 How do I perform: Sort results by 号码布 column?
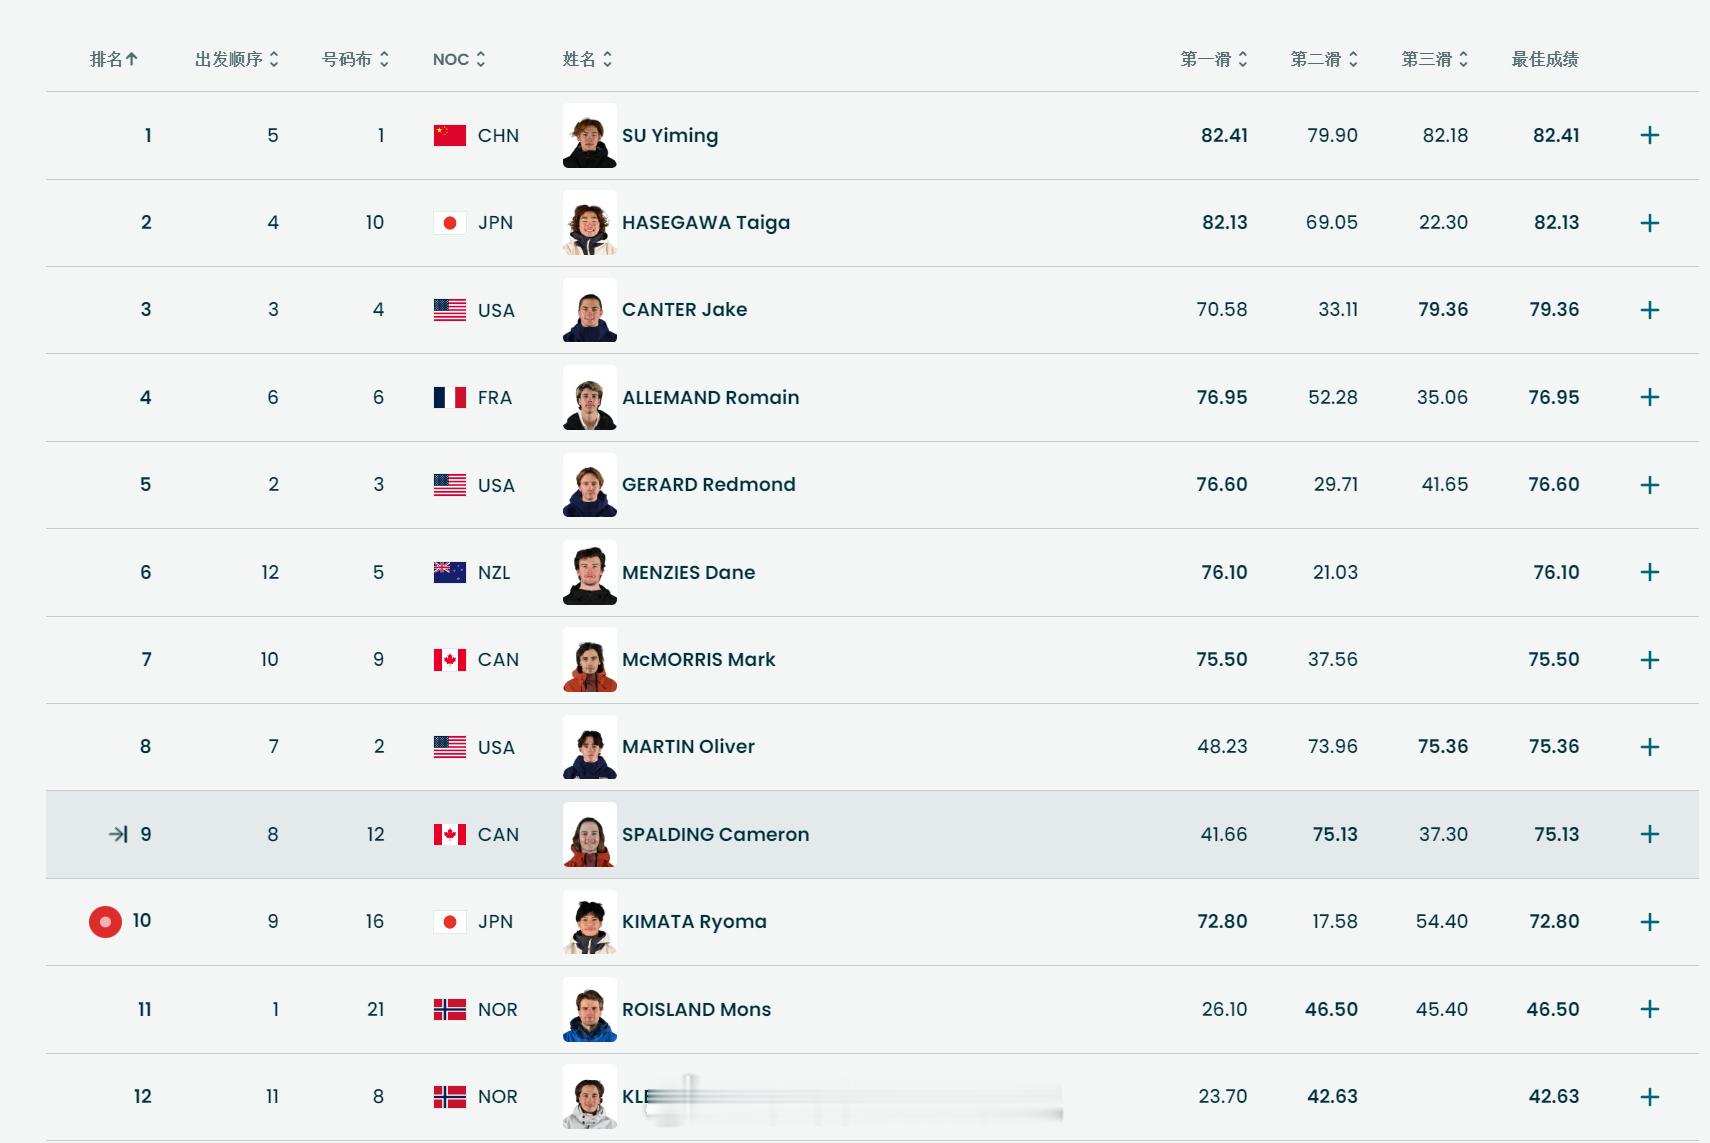coord(355,59)
